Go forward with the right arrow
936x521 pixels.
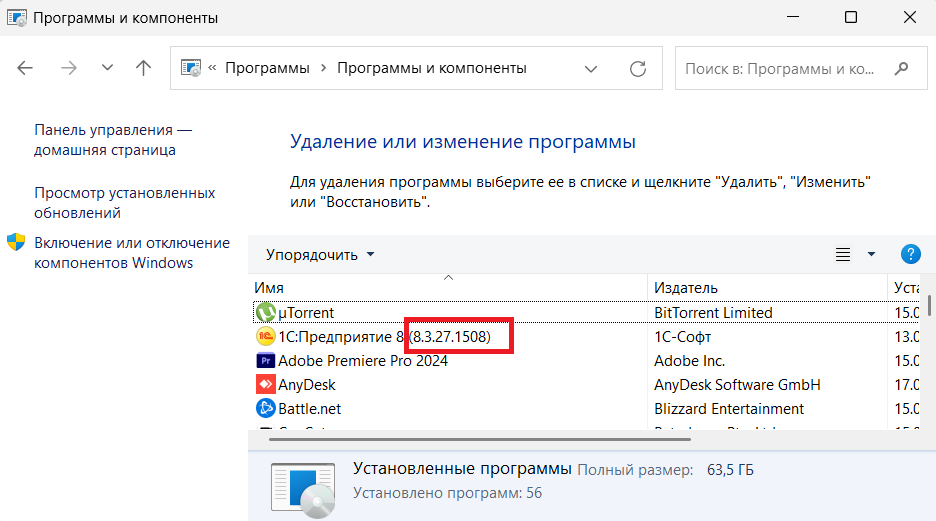[x=69, y=68]
